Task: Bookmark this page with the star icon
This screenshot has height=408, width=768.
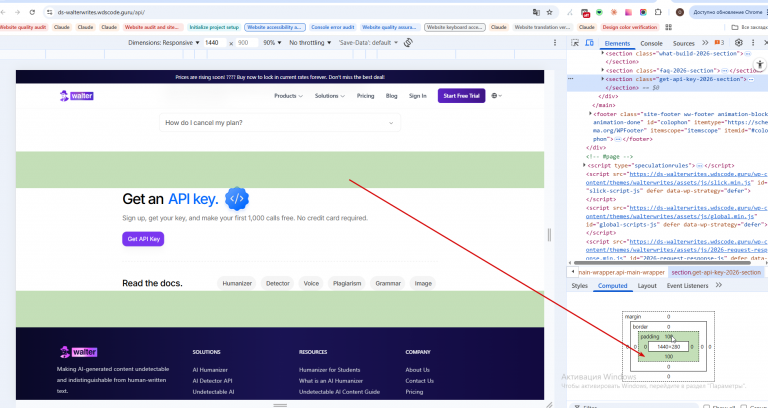Action: pyautogui.click(x=550, y=12)
